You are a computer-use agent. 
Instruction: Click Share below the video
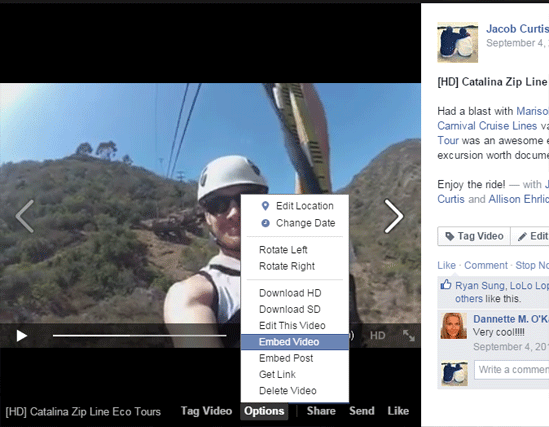[x=321, y=411]
